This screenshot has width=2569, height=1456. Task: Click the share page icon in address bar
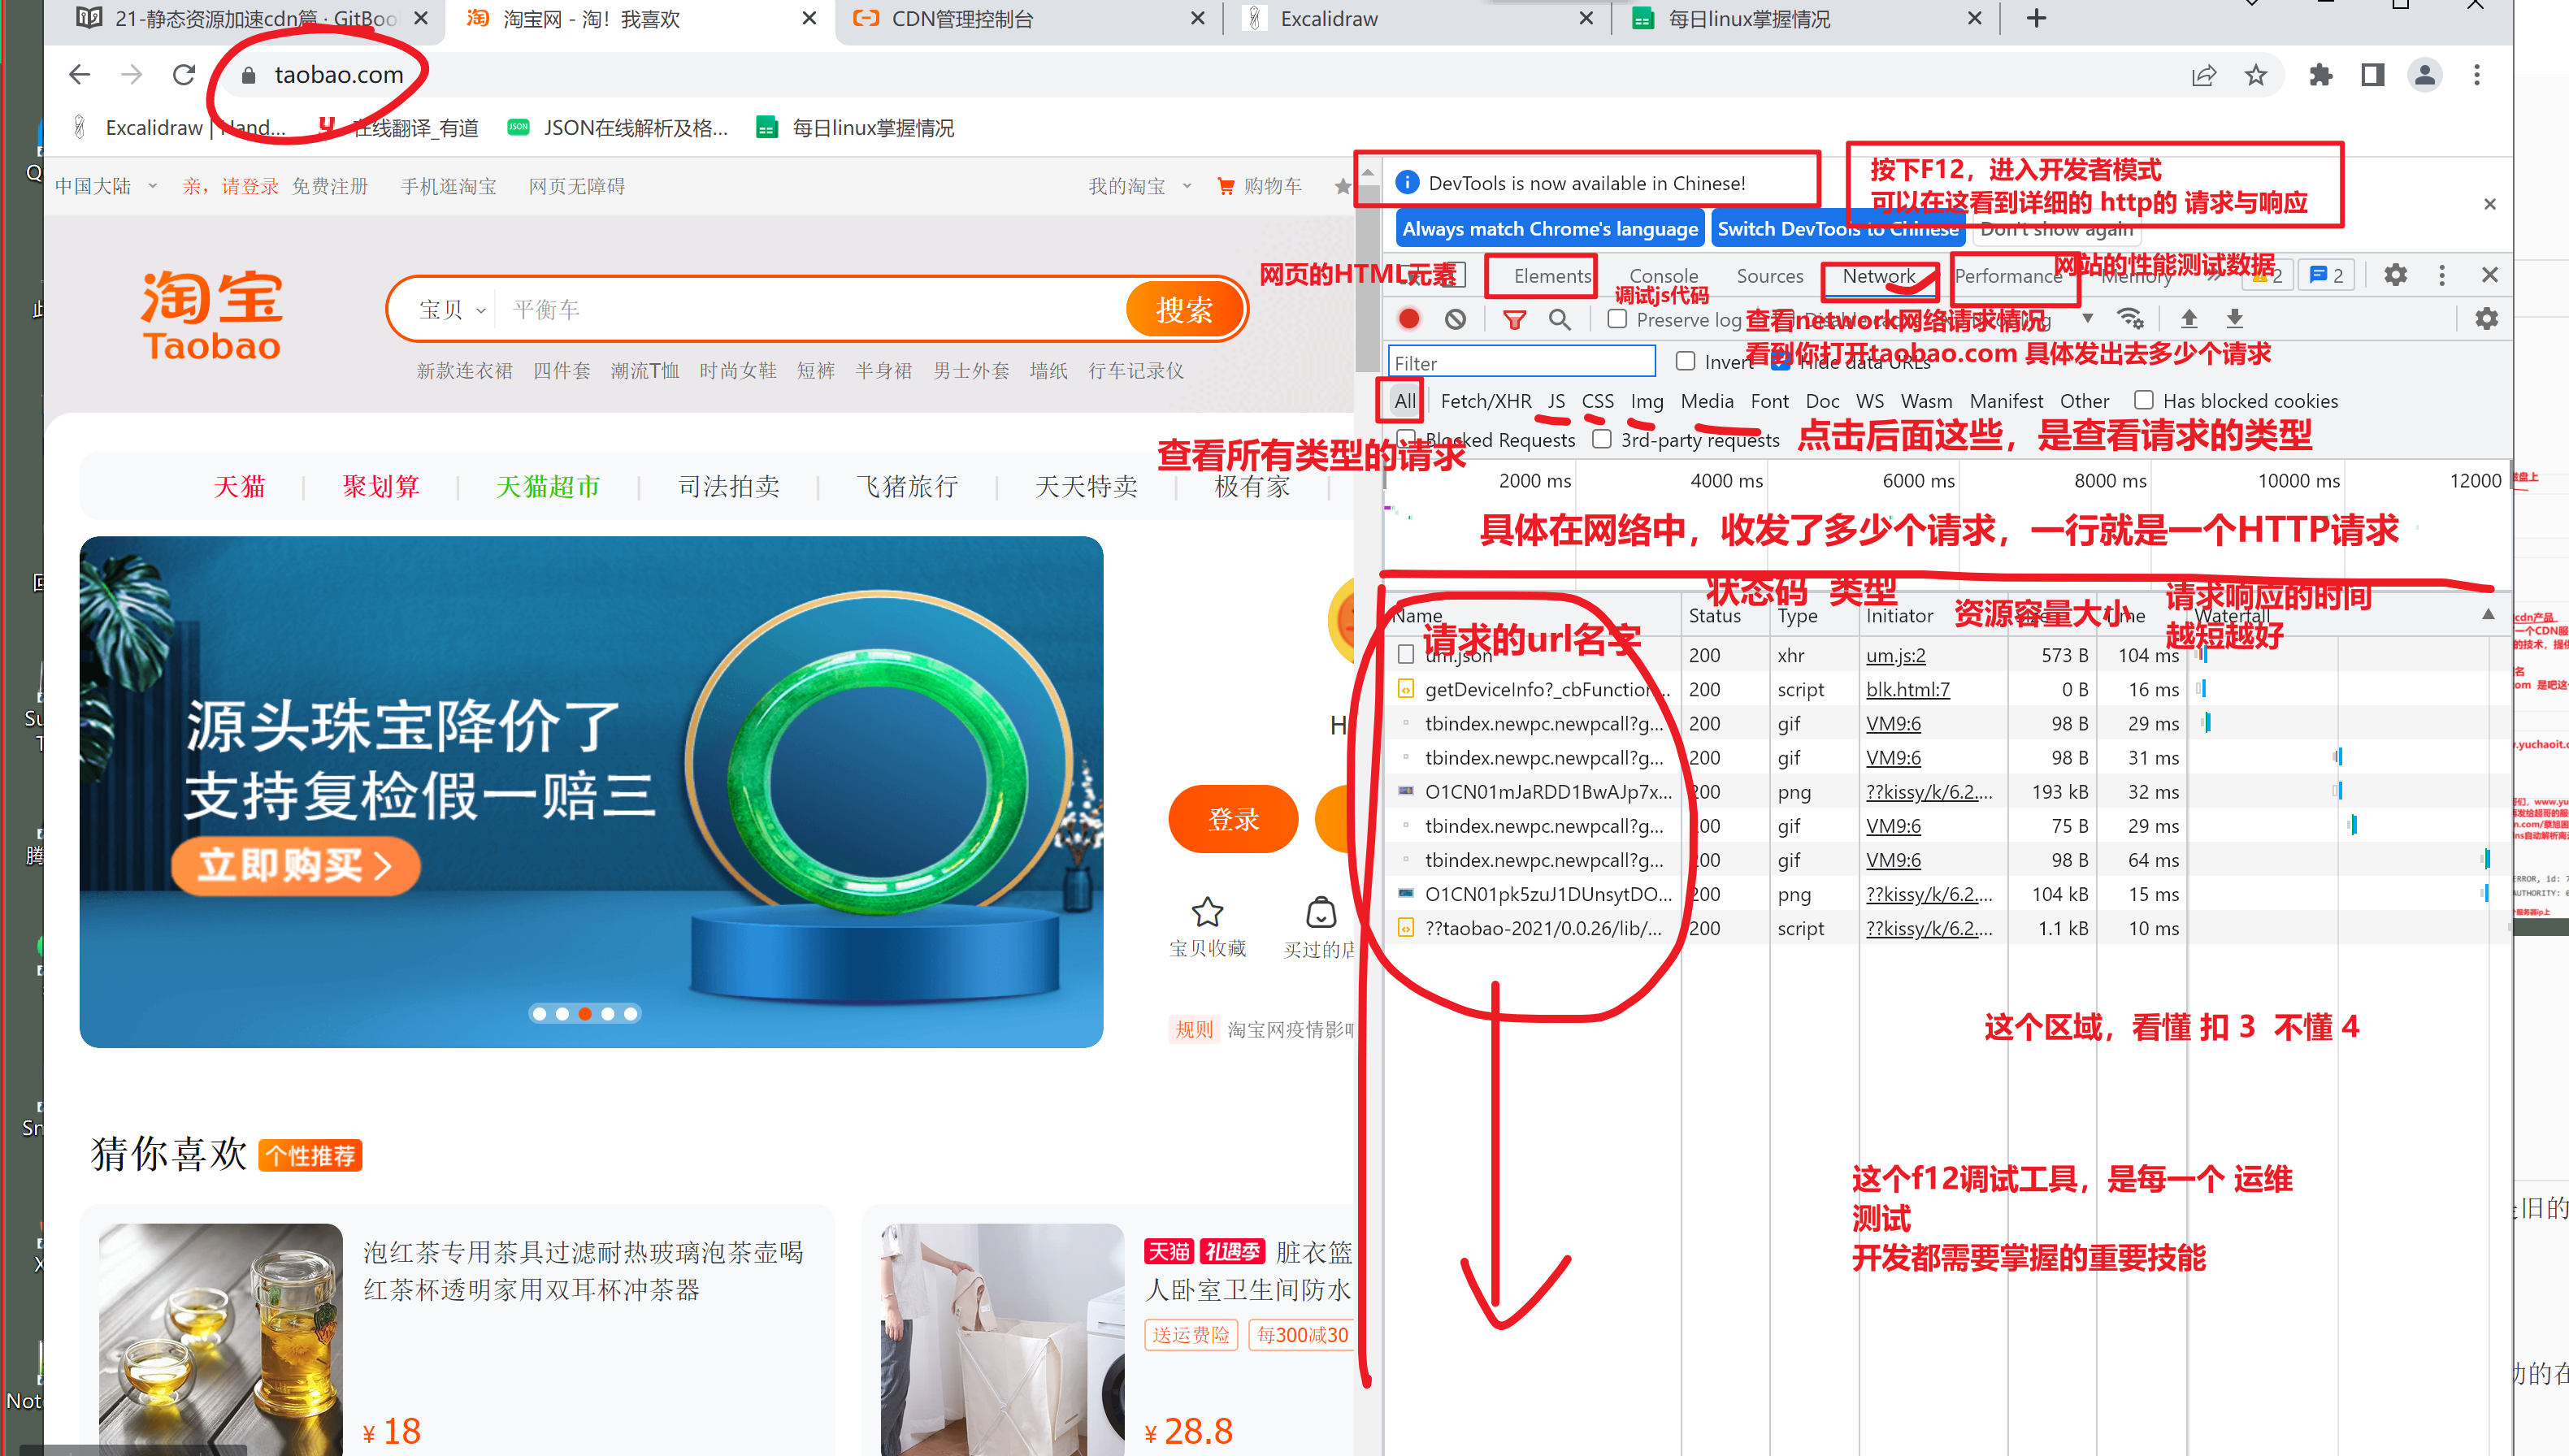[2204, 75]
